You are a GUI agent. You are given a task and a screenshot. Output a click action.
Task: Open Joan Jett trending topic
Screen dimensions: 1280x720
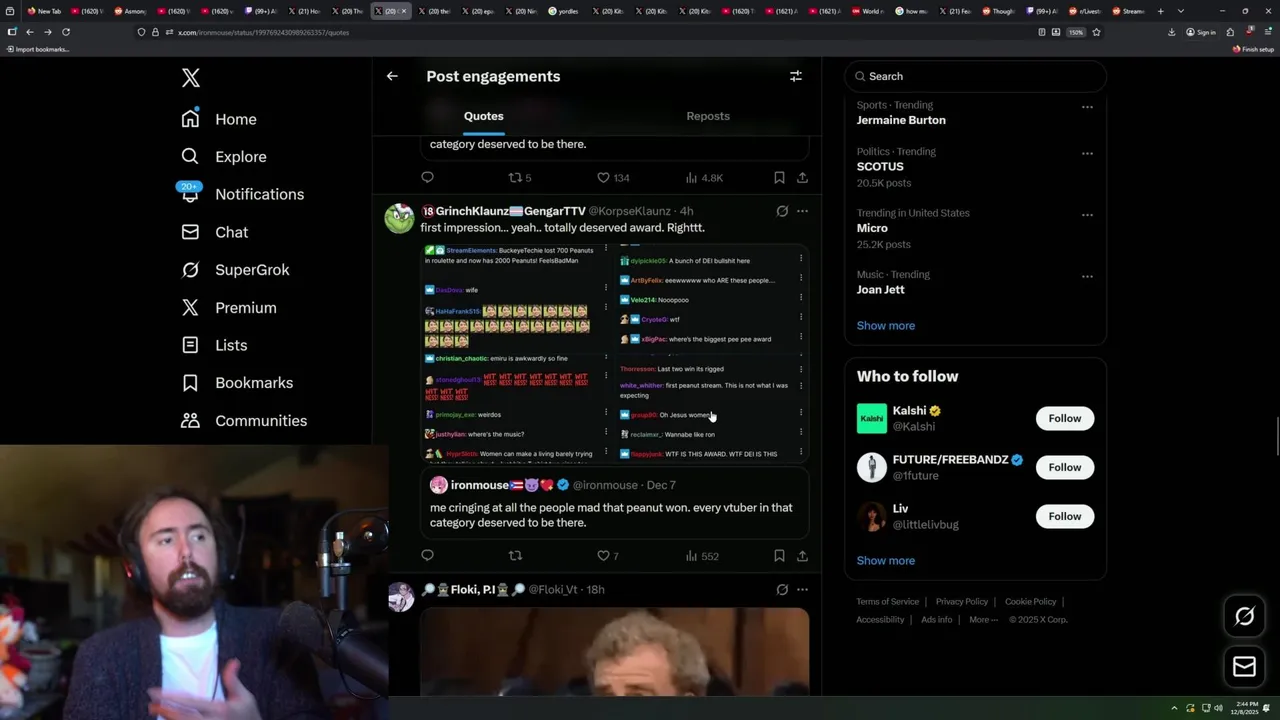pyautogui.click(x=880, y=289)
